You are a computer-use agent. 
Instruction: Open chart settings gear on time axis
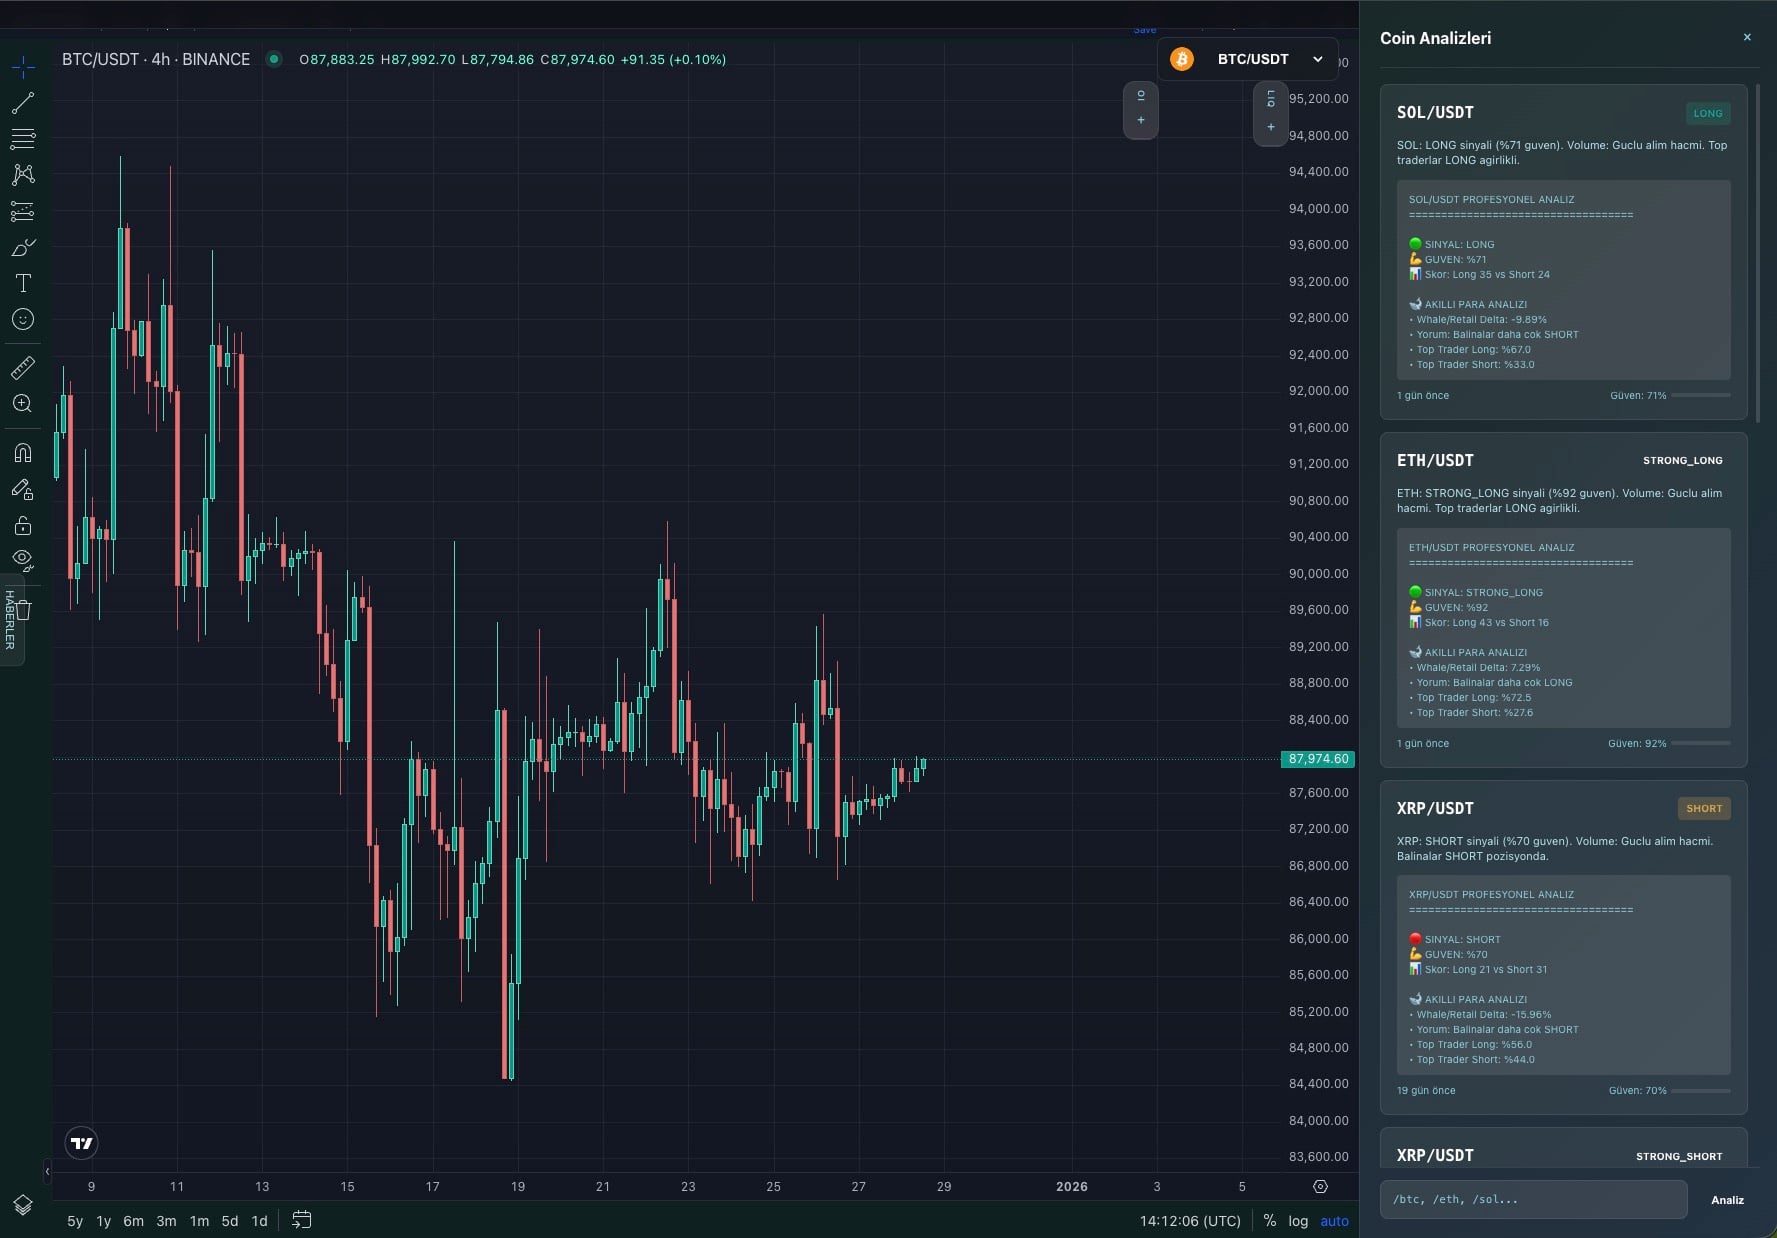[x=1320, y=1187]
